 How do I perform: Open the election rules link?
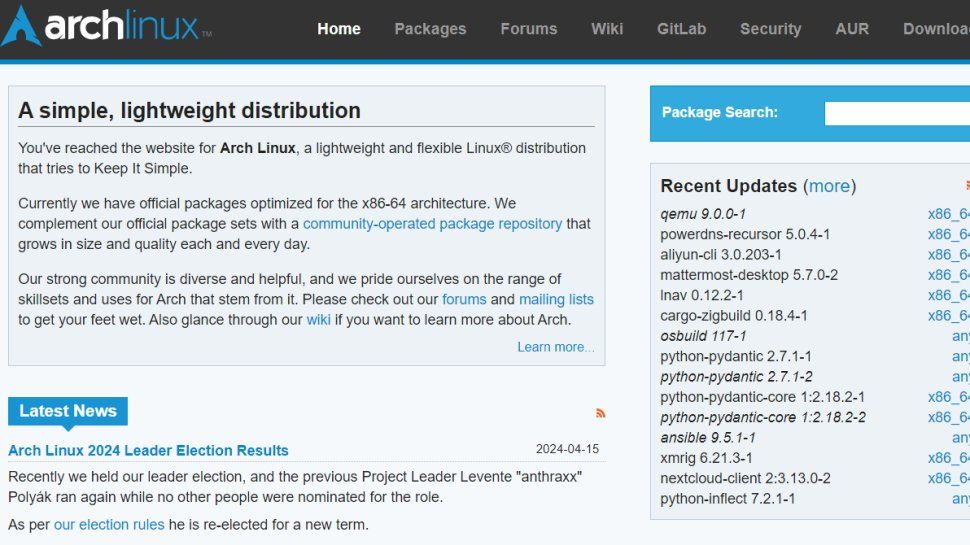pos(109,524)
